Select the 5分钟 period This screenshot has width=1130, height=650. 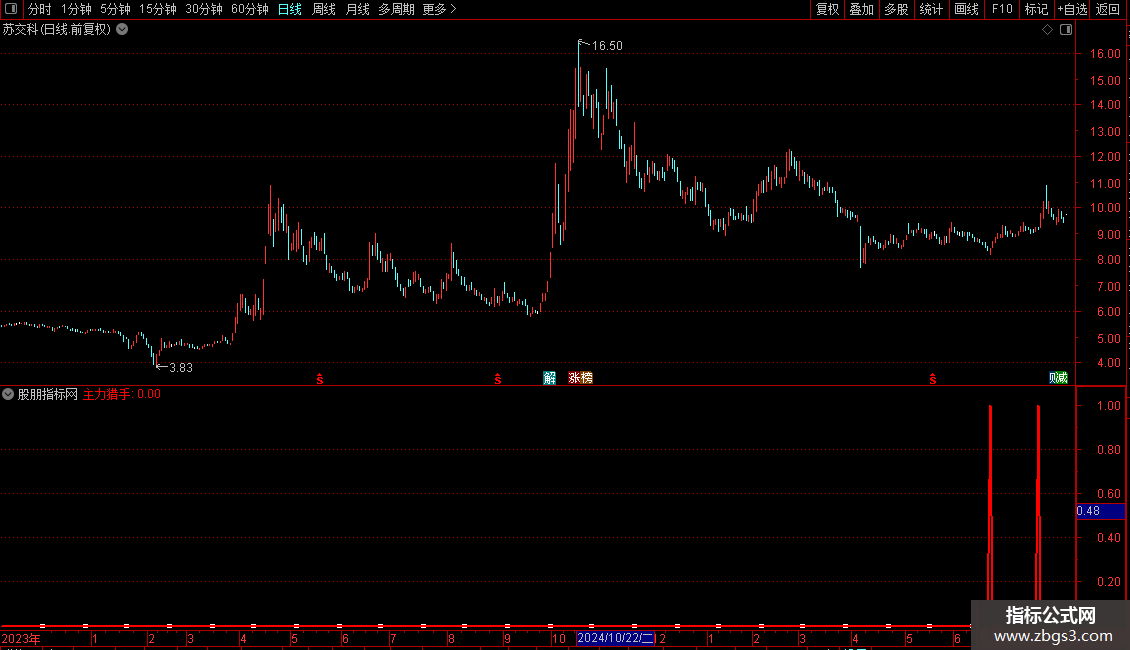point(115,9)
